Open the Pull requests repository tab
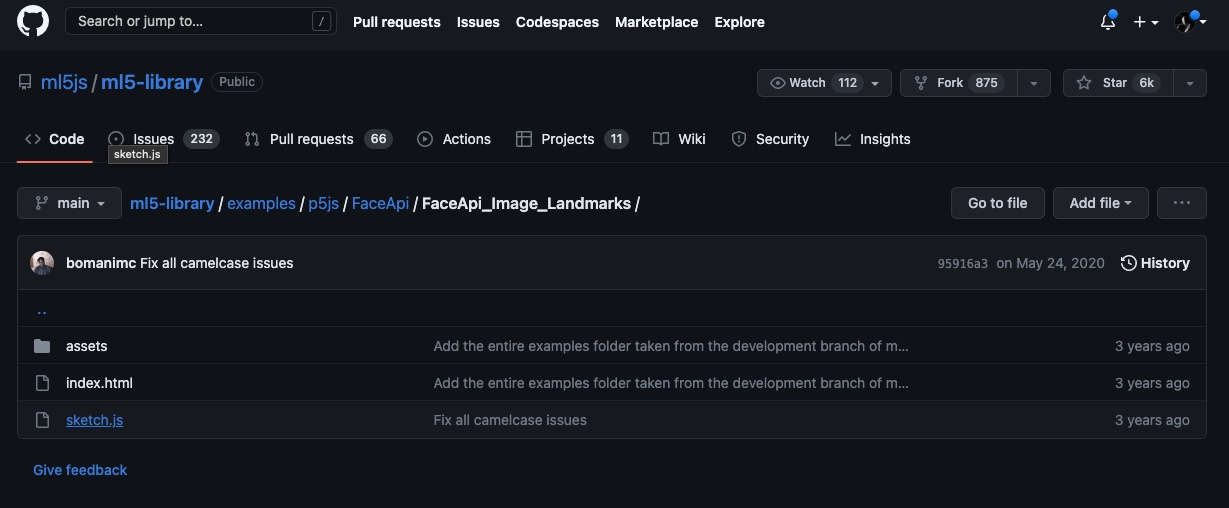 tap(311, 139)
